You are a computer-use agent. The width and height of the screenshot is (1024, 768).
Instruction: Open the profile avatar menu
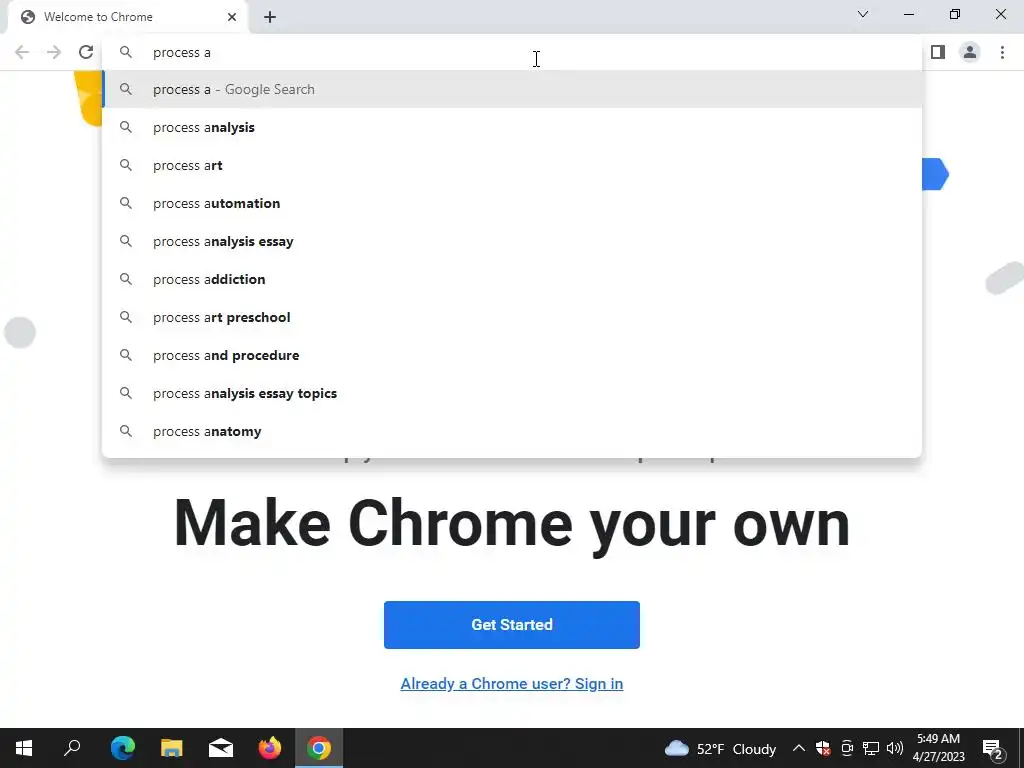(x=970, y=52)
